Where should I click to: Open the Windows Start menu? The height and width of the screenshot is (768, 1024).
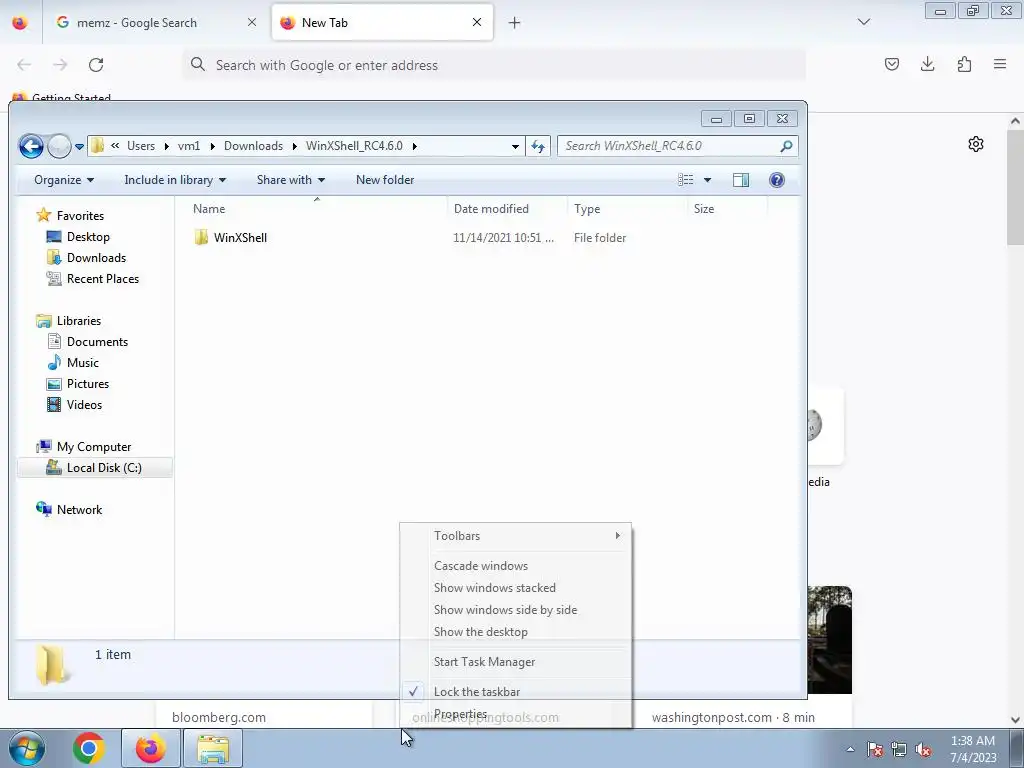27,748
